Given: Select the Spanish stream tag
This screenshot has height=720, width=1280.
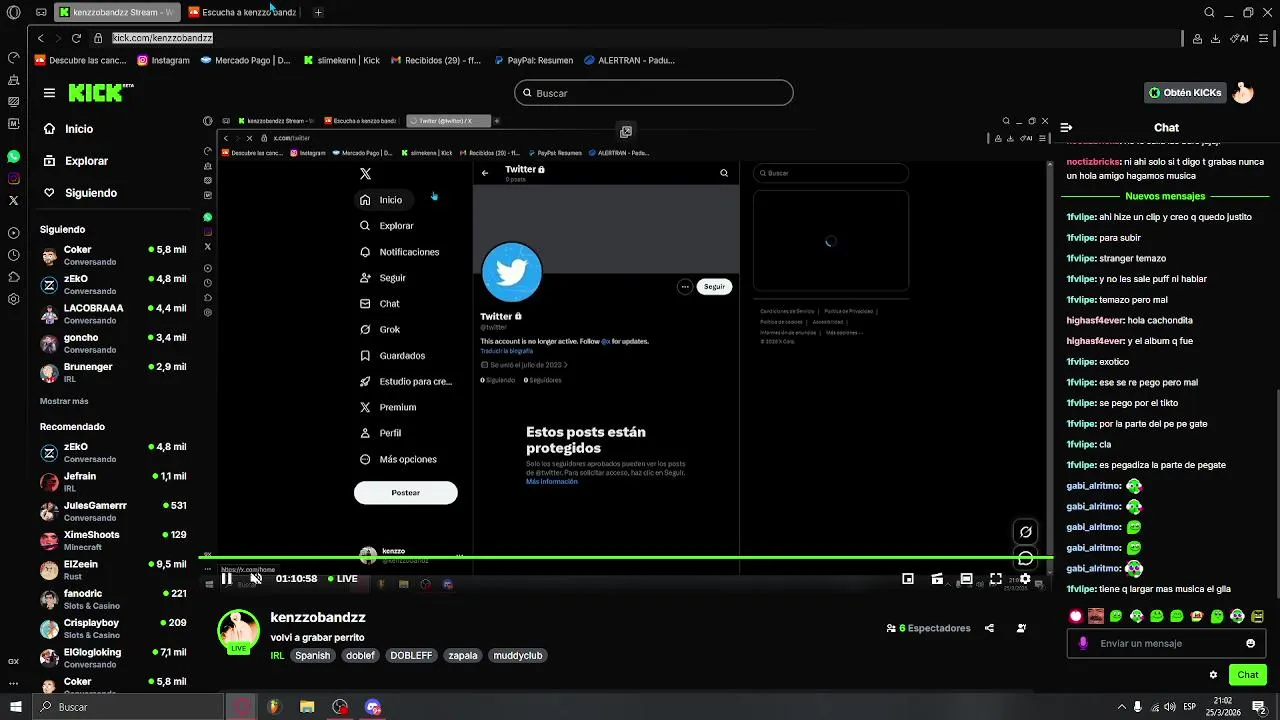Looking at the screenshot, I should click(x=312, y=656).
